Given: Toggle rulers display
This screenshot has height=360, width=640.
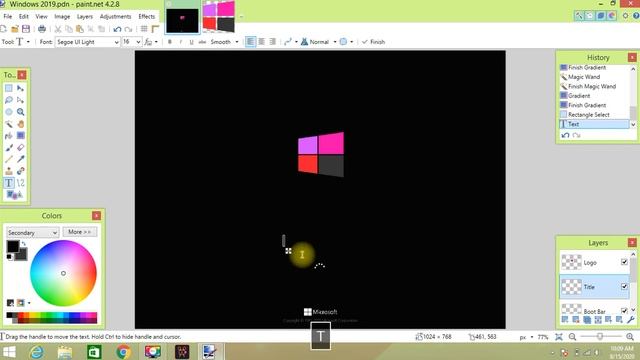Looking at the screenshot, I should click(x=155, y=29).
